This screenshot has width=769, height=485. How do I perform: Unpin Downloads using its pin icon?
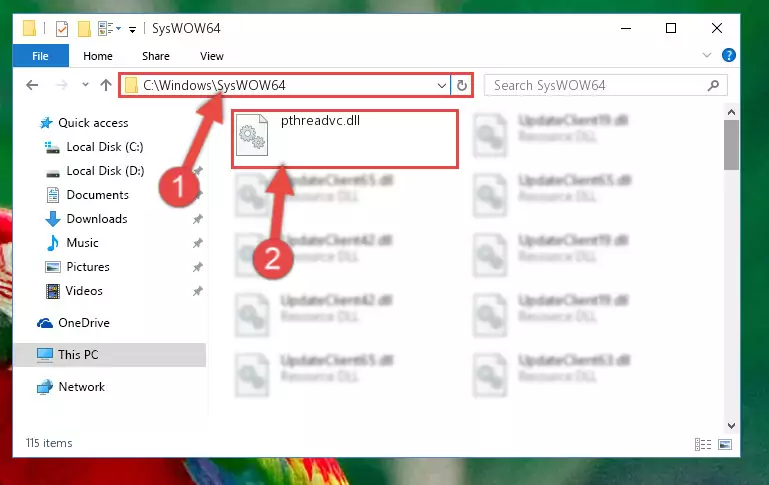(x=198, y=219)
